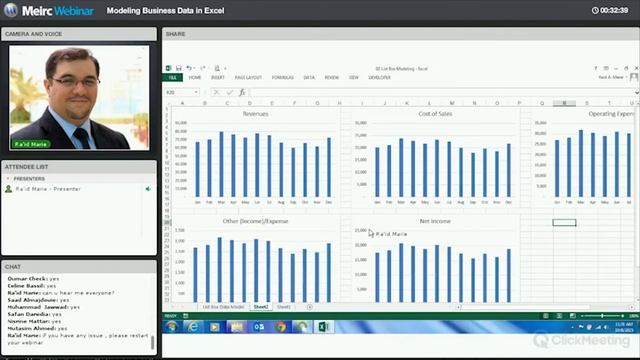The image size is (640, 360).
Task: Select the Net Income chart
Action: [435, 259]
